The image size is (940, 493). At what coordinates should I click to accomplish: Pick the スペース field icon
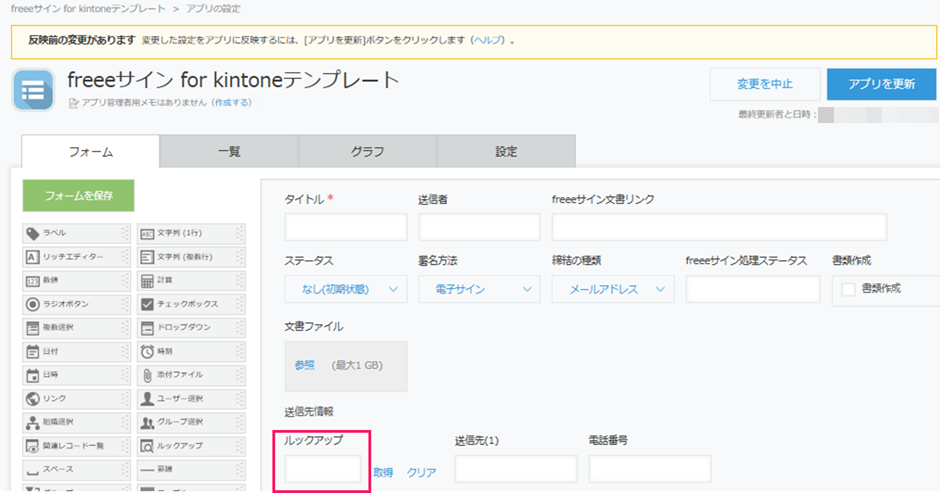pos(32,471)
